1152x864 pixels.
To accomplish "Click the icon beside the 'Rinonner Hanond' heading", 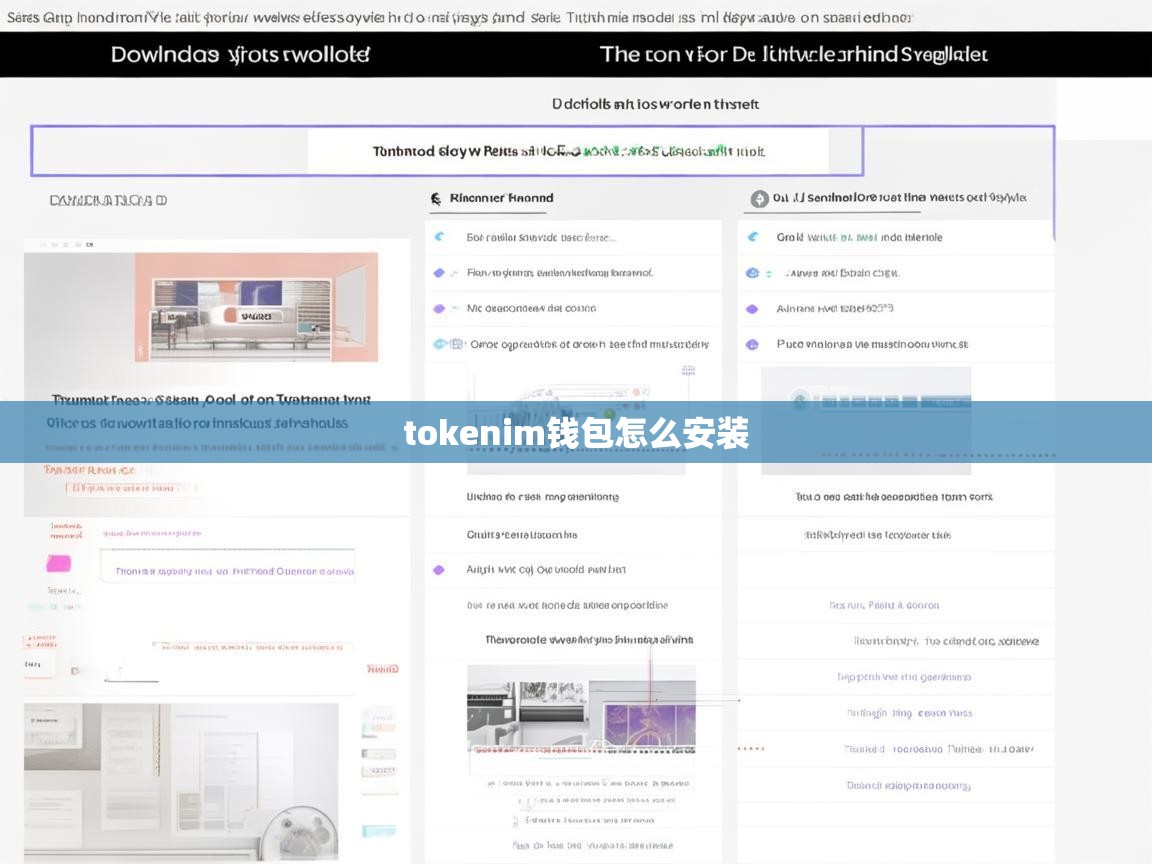I will pos(436,199).
